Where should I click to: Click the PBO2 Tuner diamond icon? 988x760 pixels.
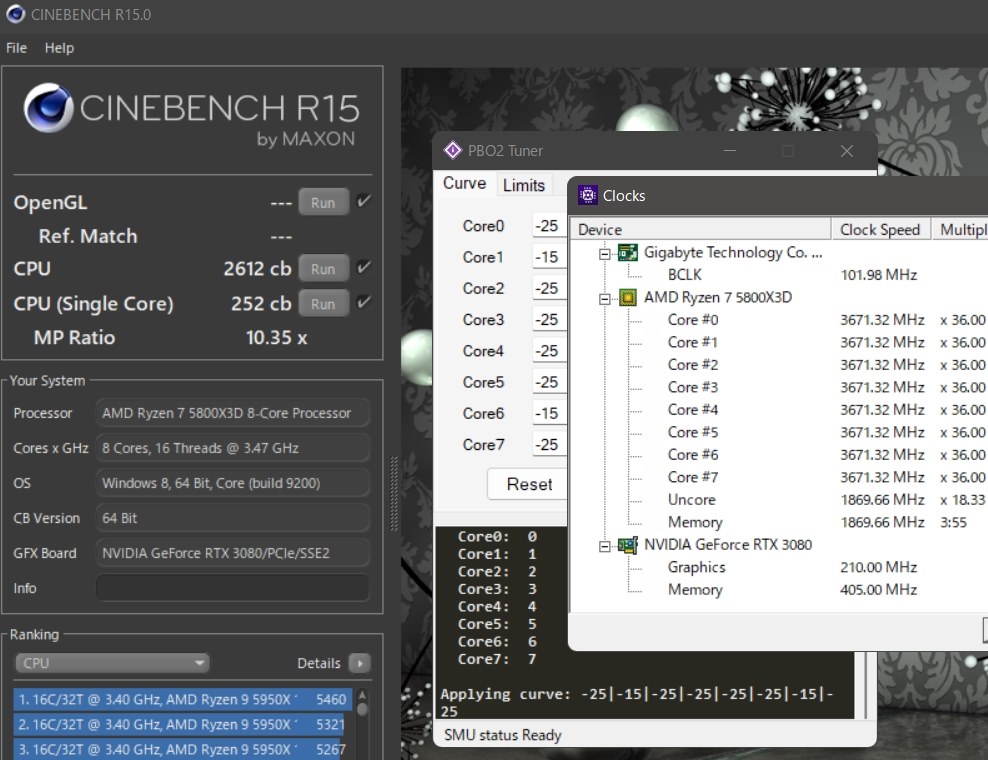pos(452,151)
